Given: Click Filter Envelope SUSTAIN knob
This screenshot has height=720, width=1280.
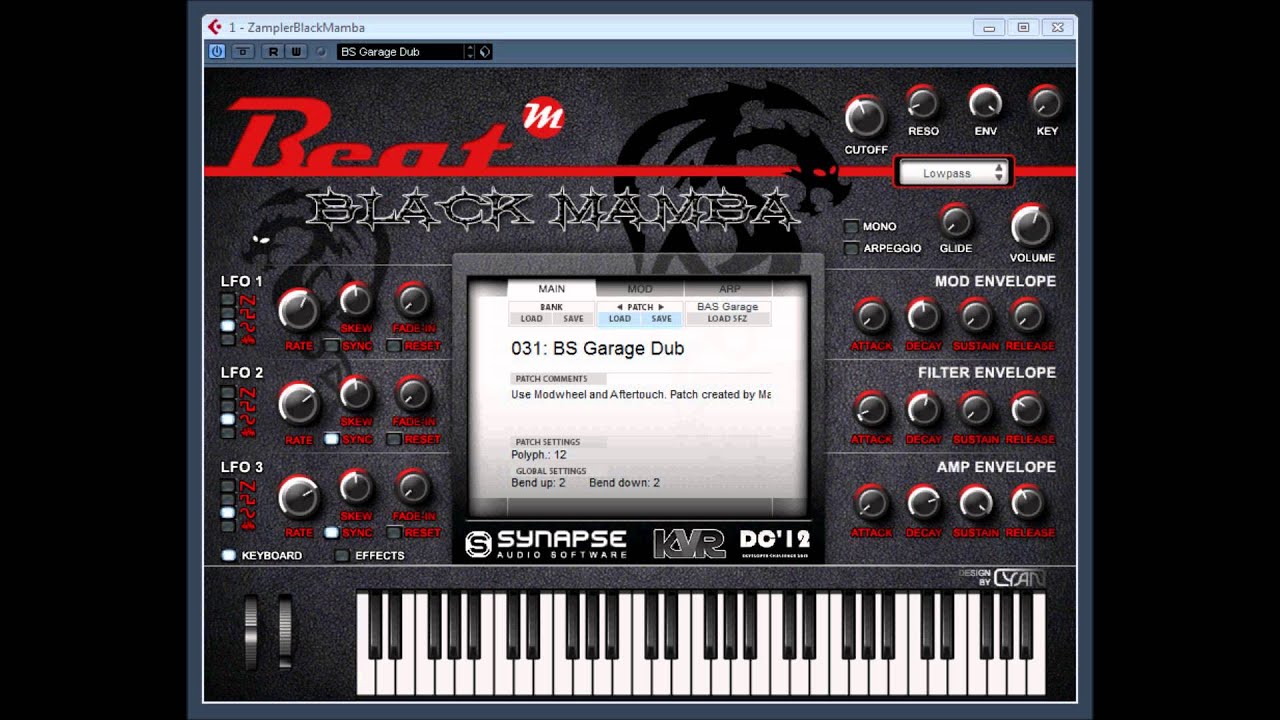Looking at the screenshot, I should coord(975,409).
